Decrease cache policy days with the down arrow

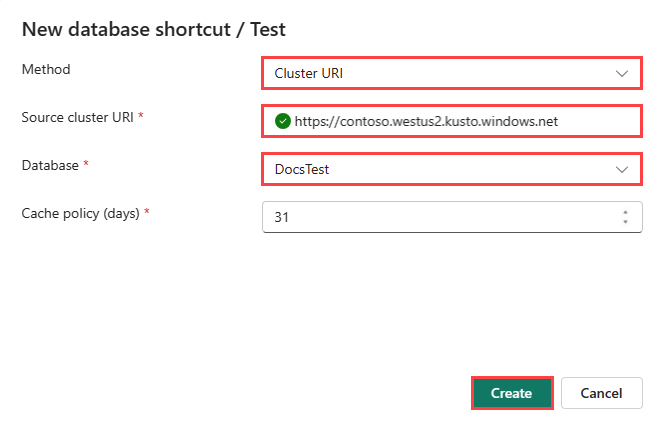(625, 222)
